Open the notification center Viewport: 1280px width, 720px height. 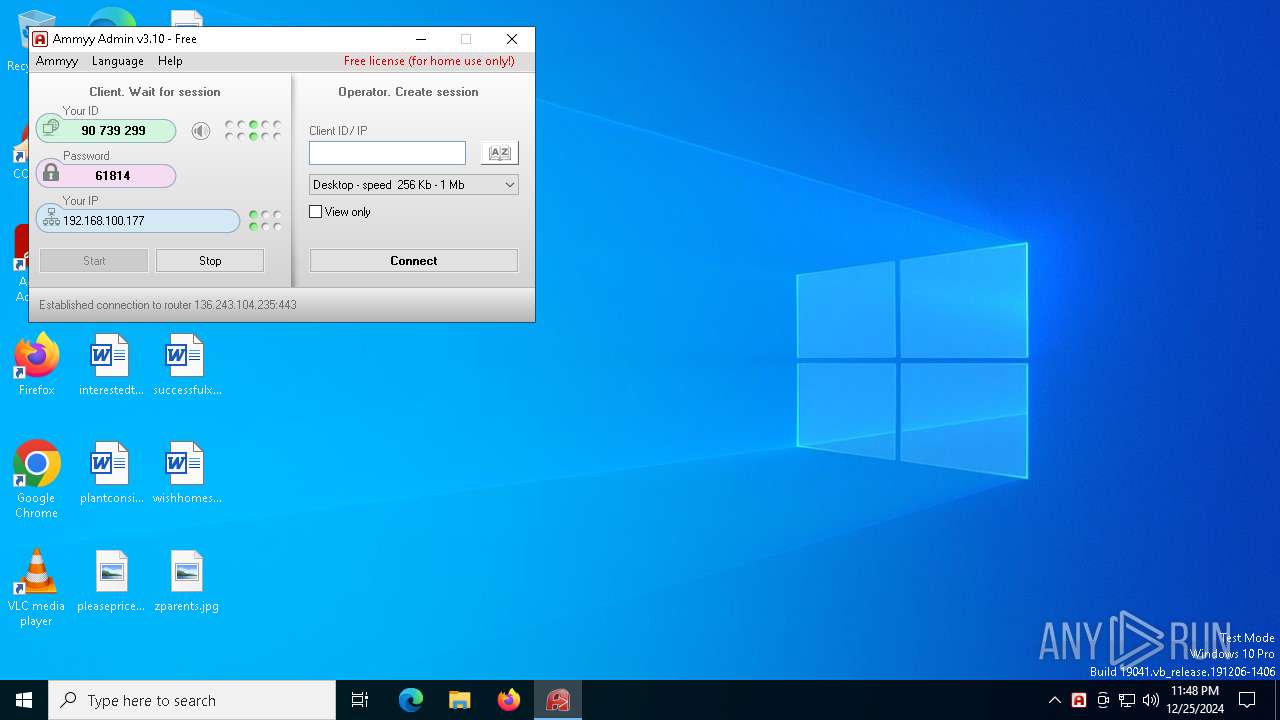click(x=1247, y=700)
